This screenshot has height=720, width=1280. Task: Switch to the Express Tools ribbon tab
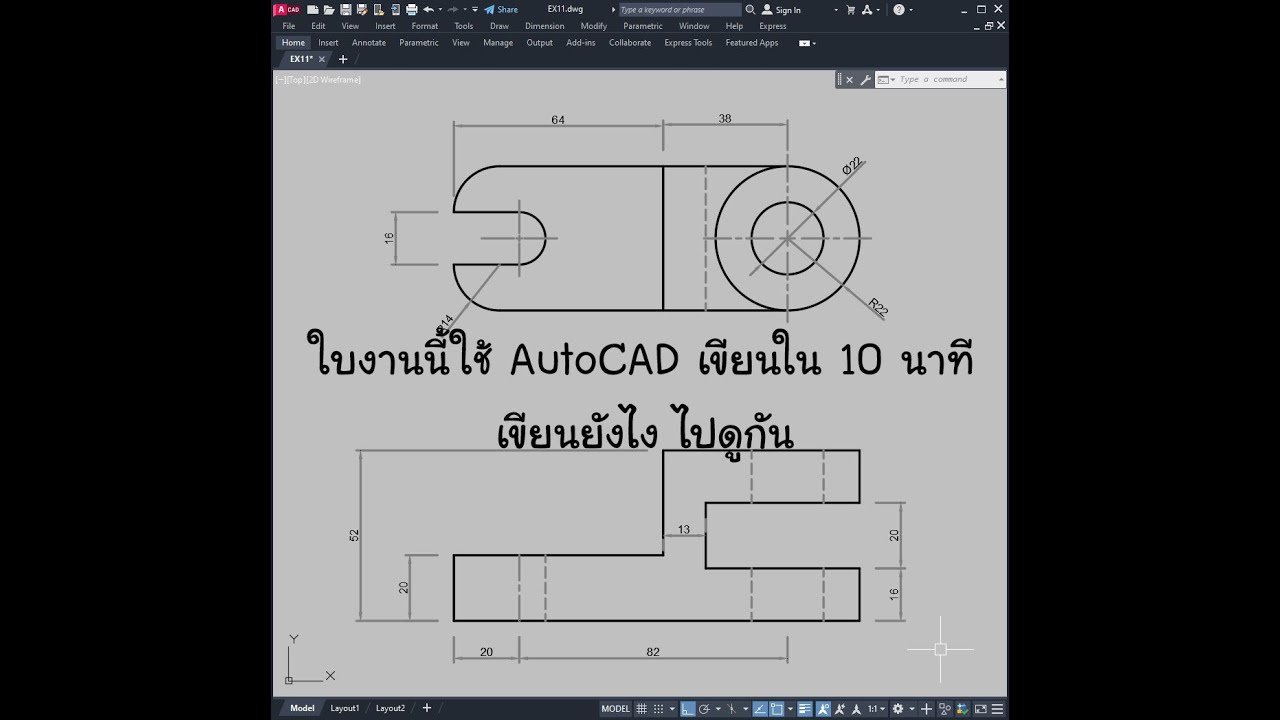tap(688, 43)
